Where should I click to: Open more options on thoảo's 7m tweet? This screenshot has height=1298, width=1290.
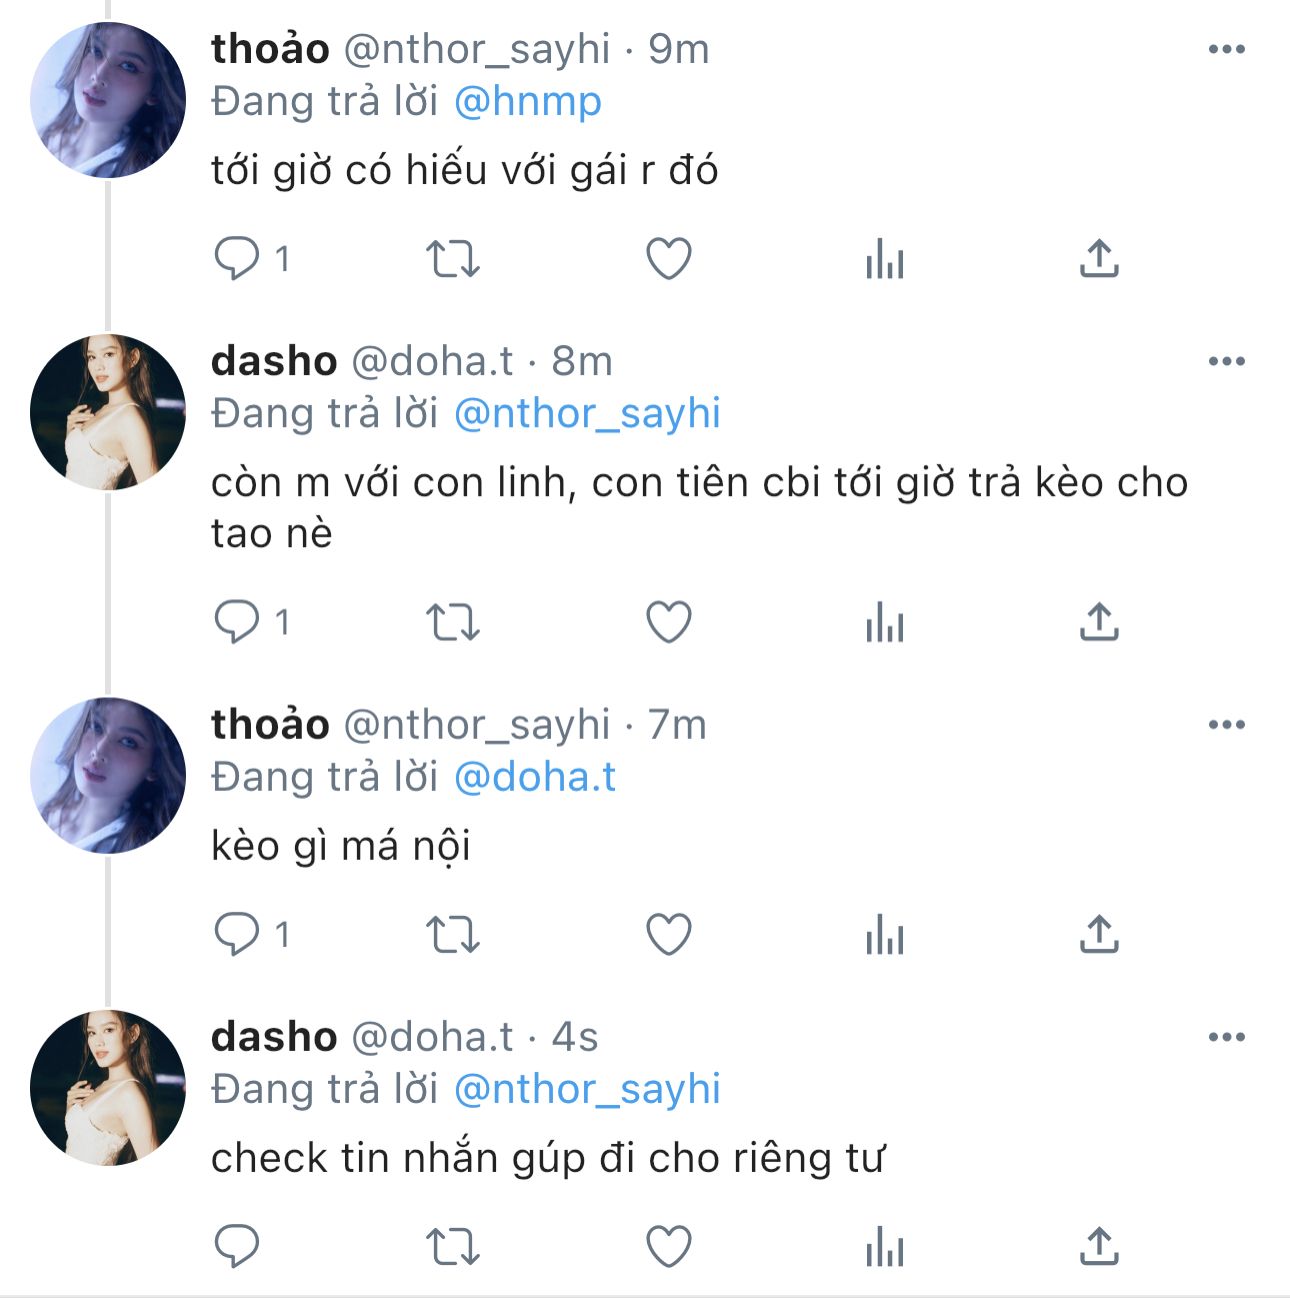pyautogui.click(x=1226, y=725)
